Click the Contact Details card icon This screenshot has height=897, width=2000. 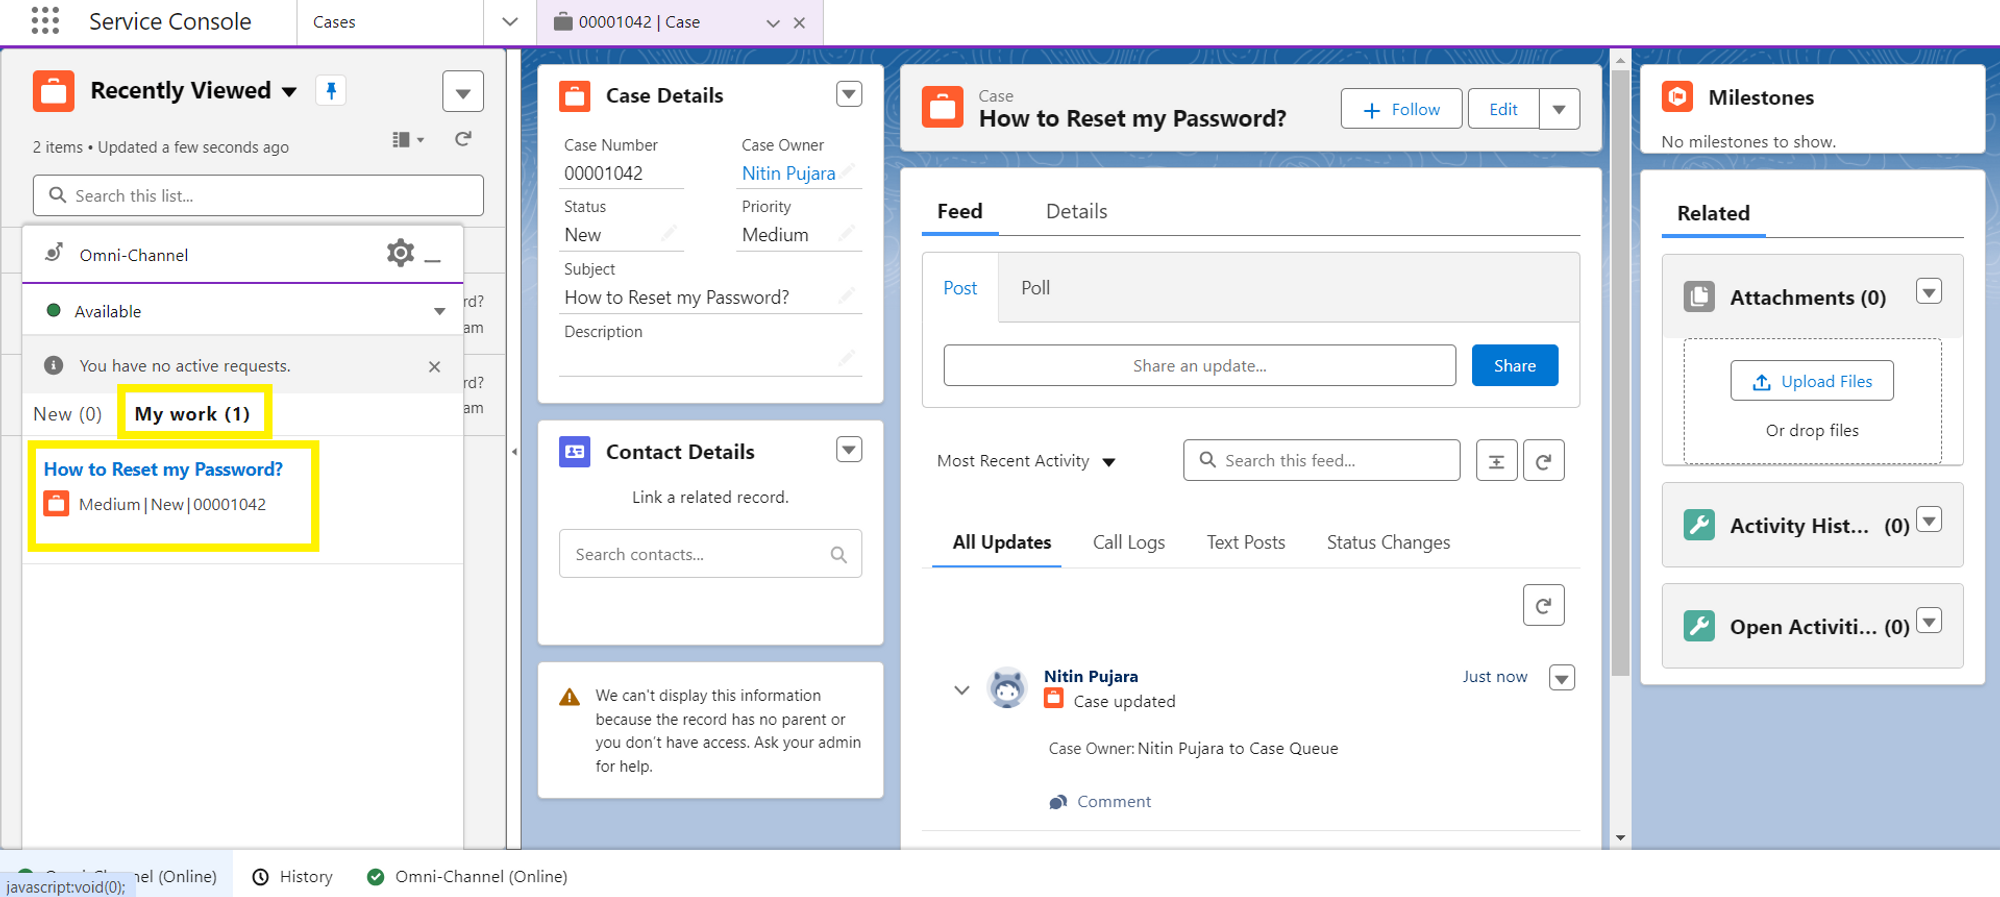[x=575, y=452]
